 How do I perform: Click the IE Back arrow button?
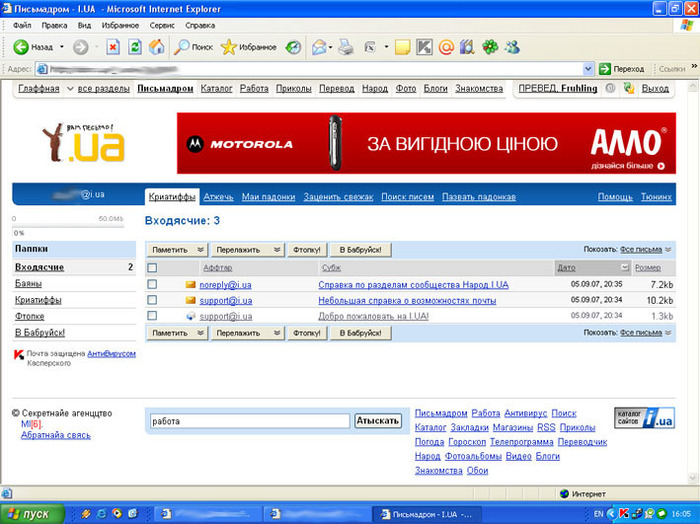pos(21,47)
